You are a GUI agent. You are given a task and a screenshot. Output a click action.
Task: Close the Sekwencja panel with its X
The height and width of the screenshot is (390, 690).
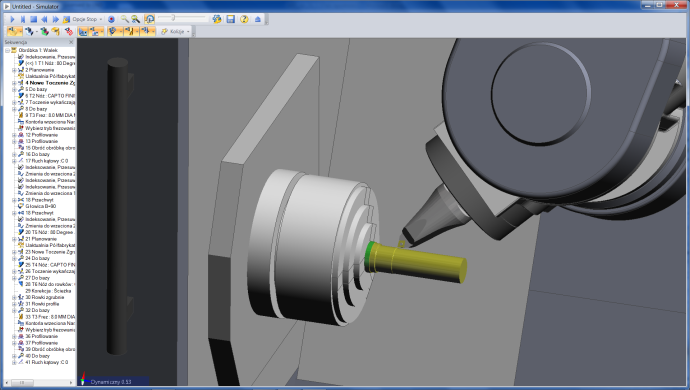coord(71,42)
